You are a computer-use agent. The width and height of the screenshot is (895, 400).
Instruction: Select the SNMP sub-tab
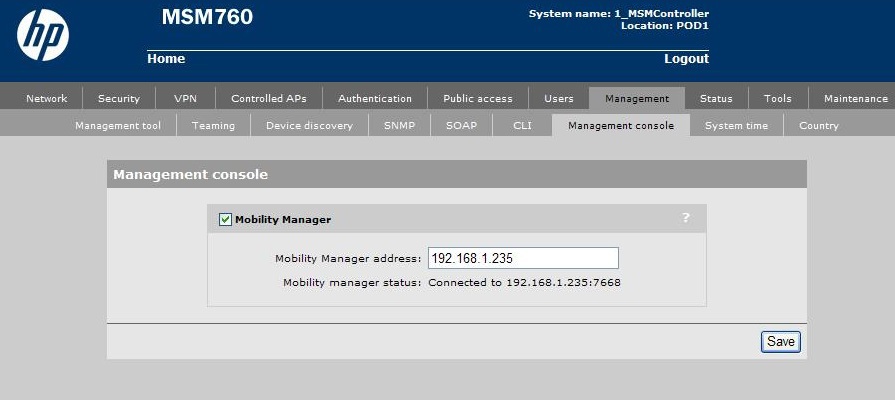(x=399, y=126)
